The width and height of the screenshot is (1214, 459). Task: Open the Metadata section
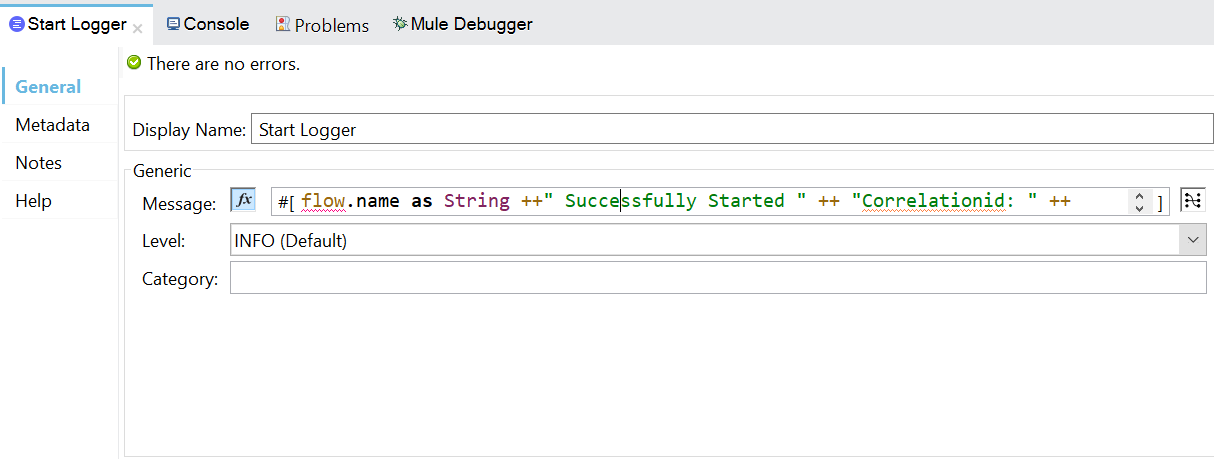(52, 125)
